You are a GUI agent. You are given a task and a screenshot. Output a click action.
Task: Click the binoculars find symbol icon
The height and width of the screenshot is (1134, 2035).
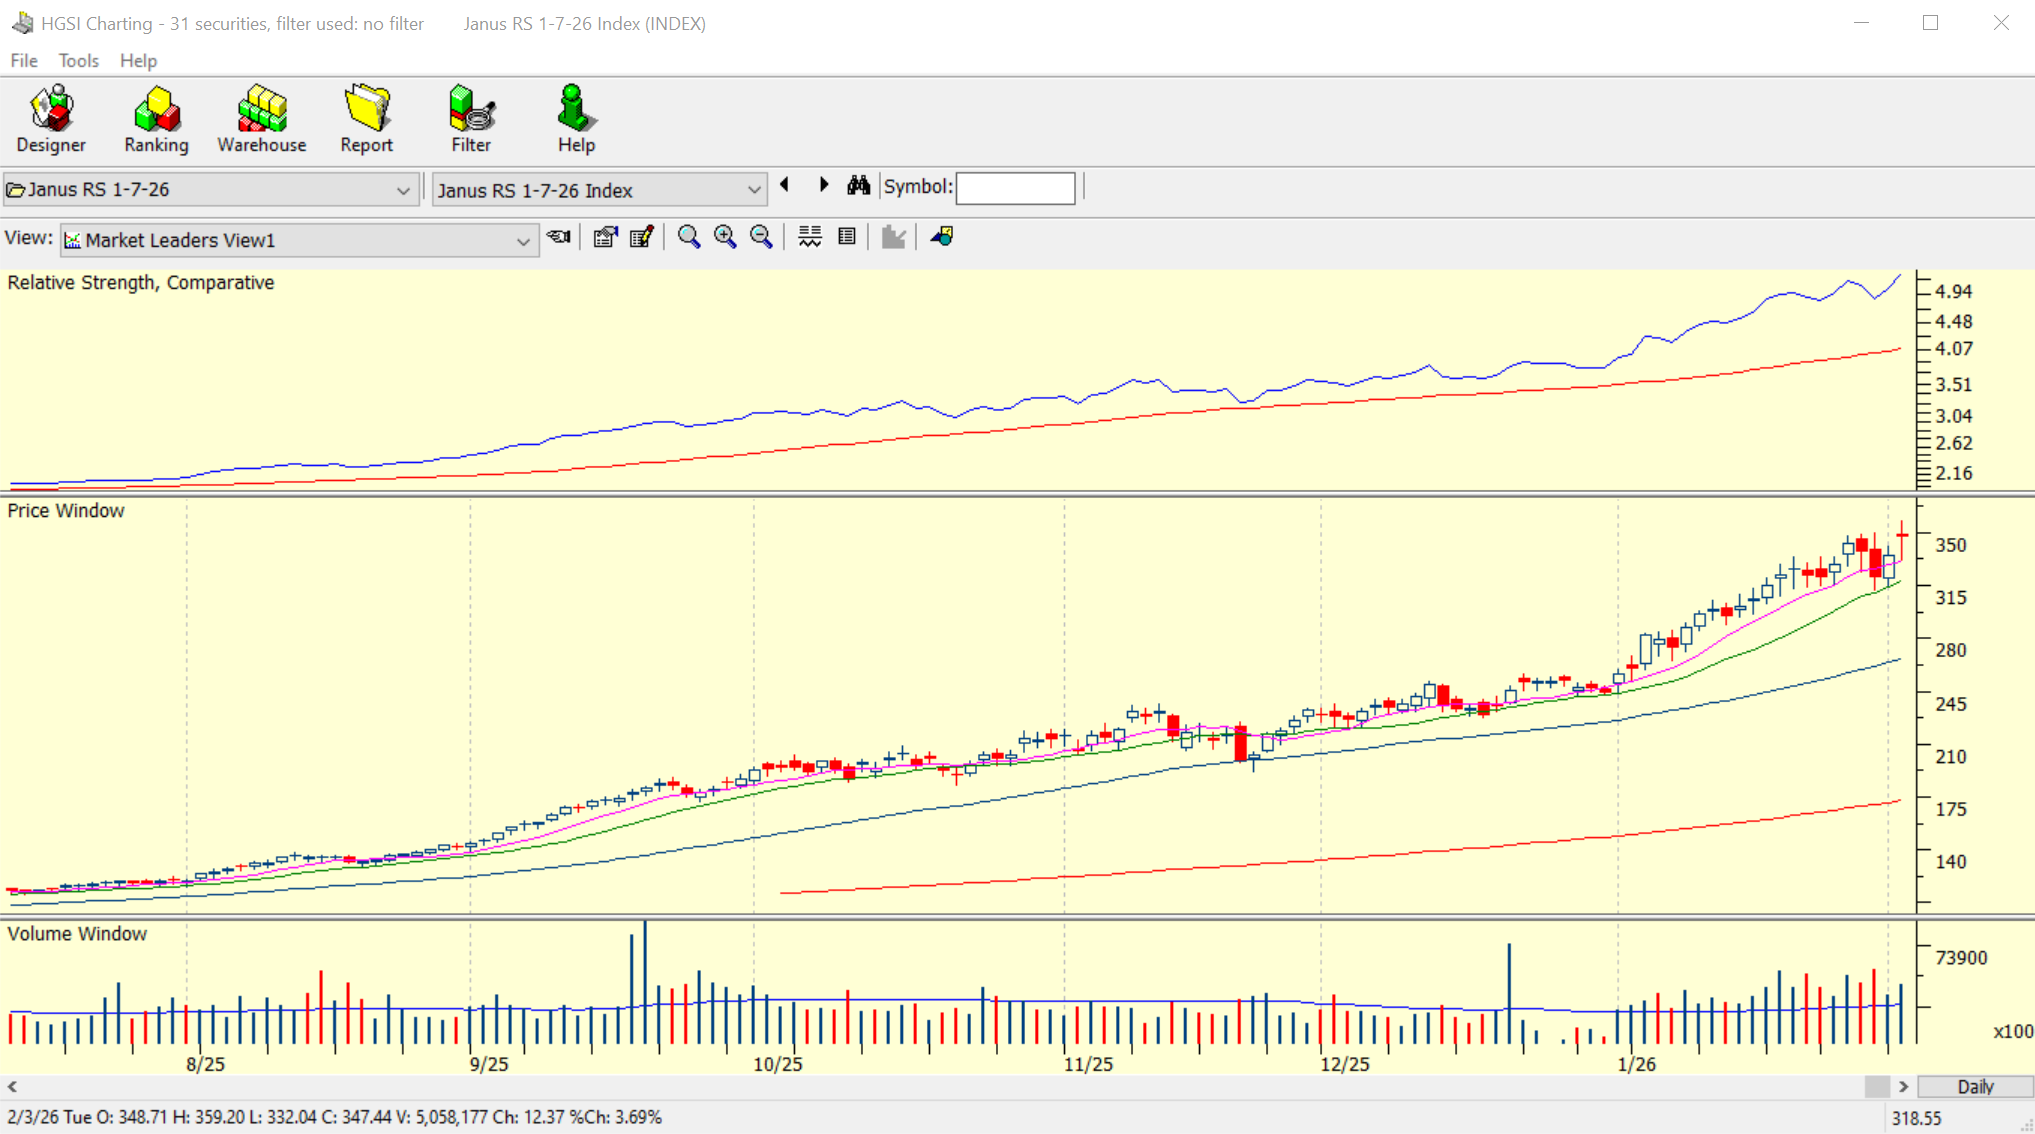858,186
